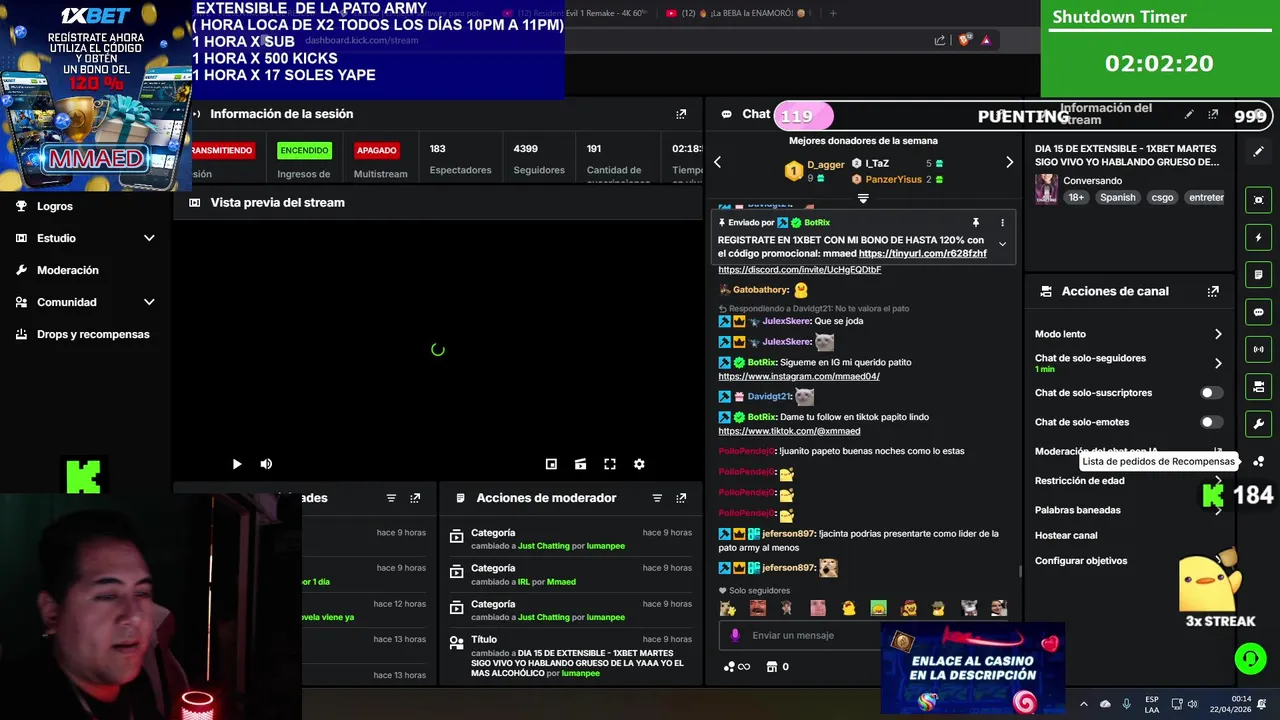Screen dimensions: 1280x720
Task: Expand the Comunidad sidebar menu
Action: [x=149, y=302]
